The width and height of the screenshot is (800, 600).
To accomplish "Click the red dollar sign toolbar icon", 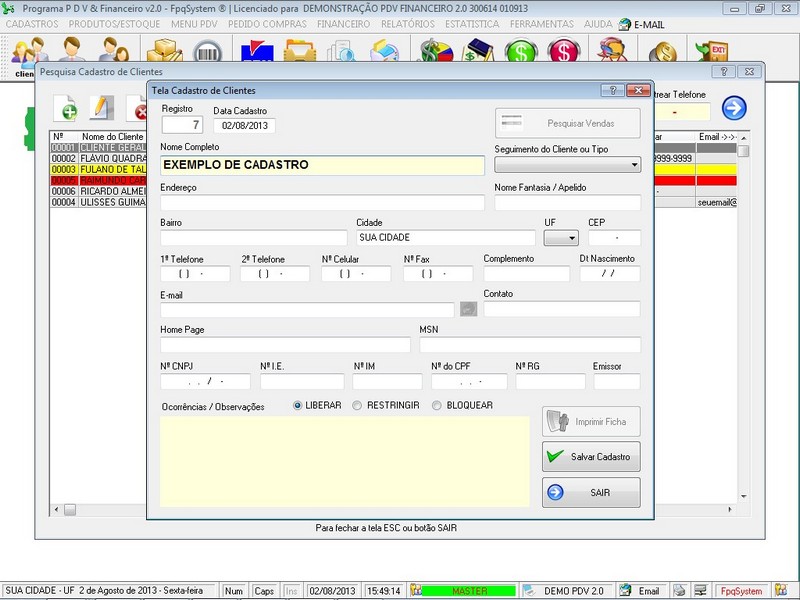I will [563, 54].
